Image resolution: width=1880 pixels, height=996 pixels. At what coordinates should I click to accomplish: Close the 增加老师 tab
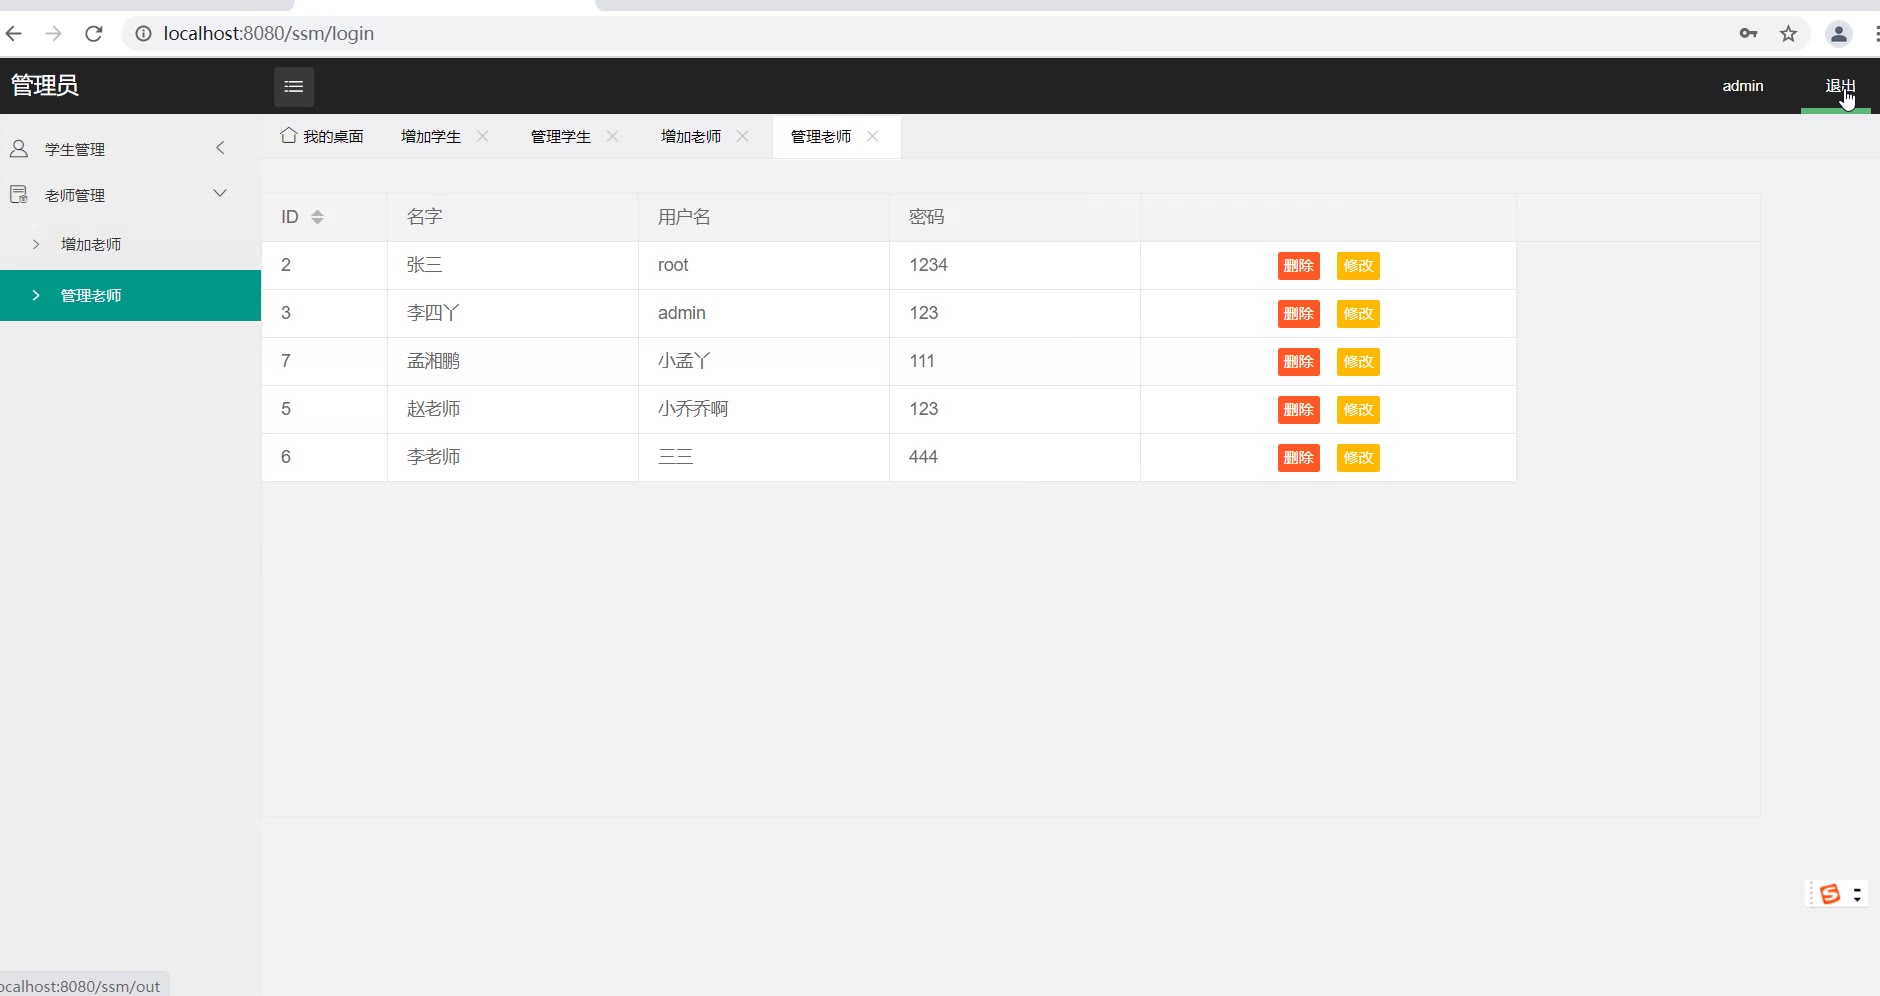pos(743,136)
